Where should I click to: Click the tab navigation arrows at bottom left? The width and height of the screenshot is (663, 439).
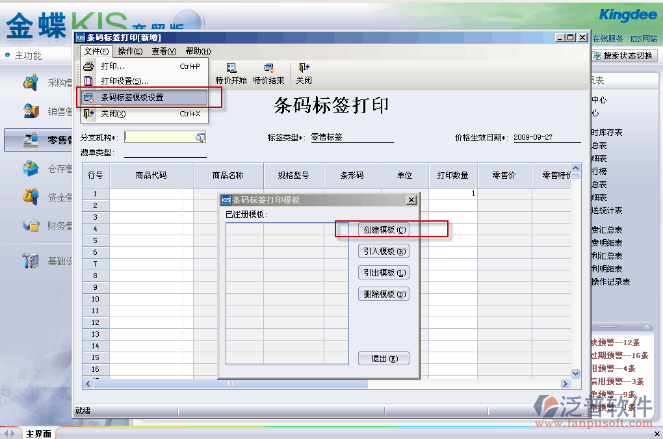click(10, 434)
